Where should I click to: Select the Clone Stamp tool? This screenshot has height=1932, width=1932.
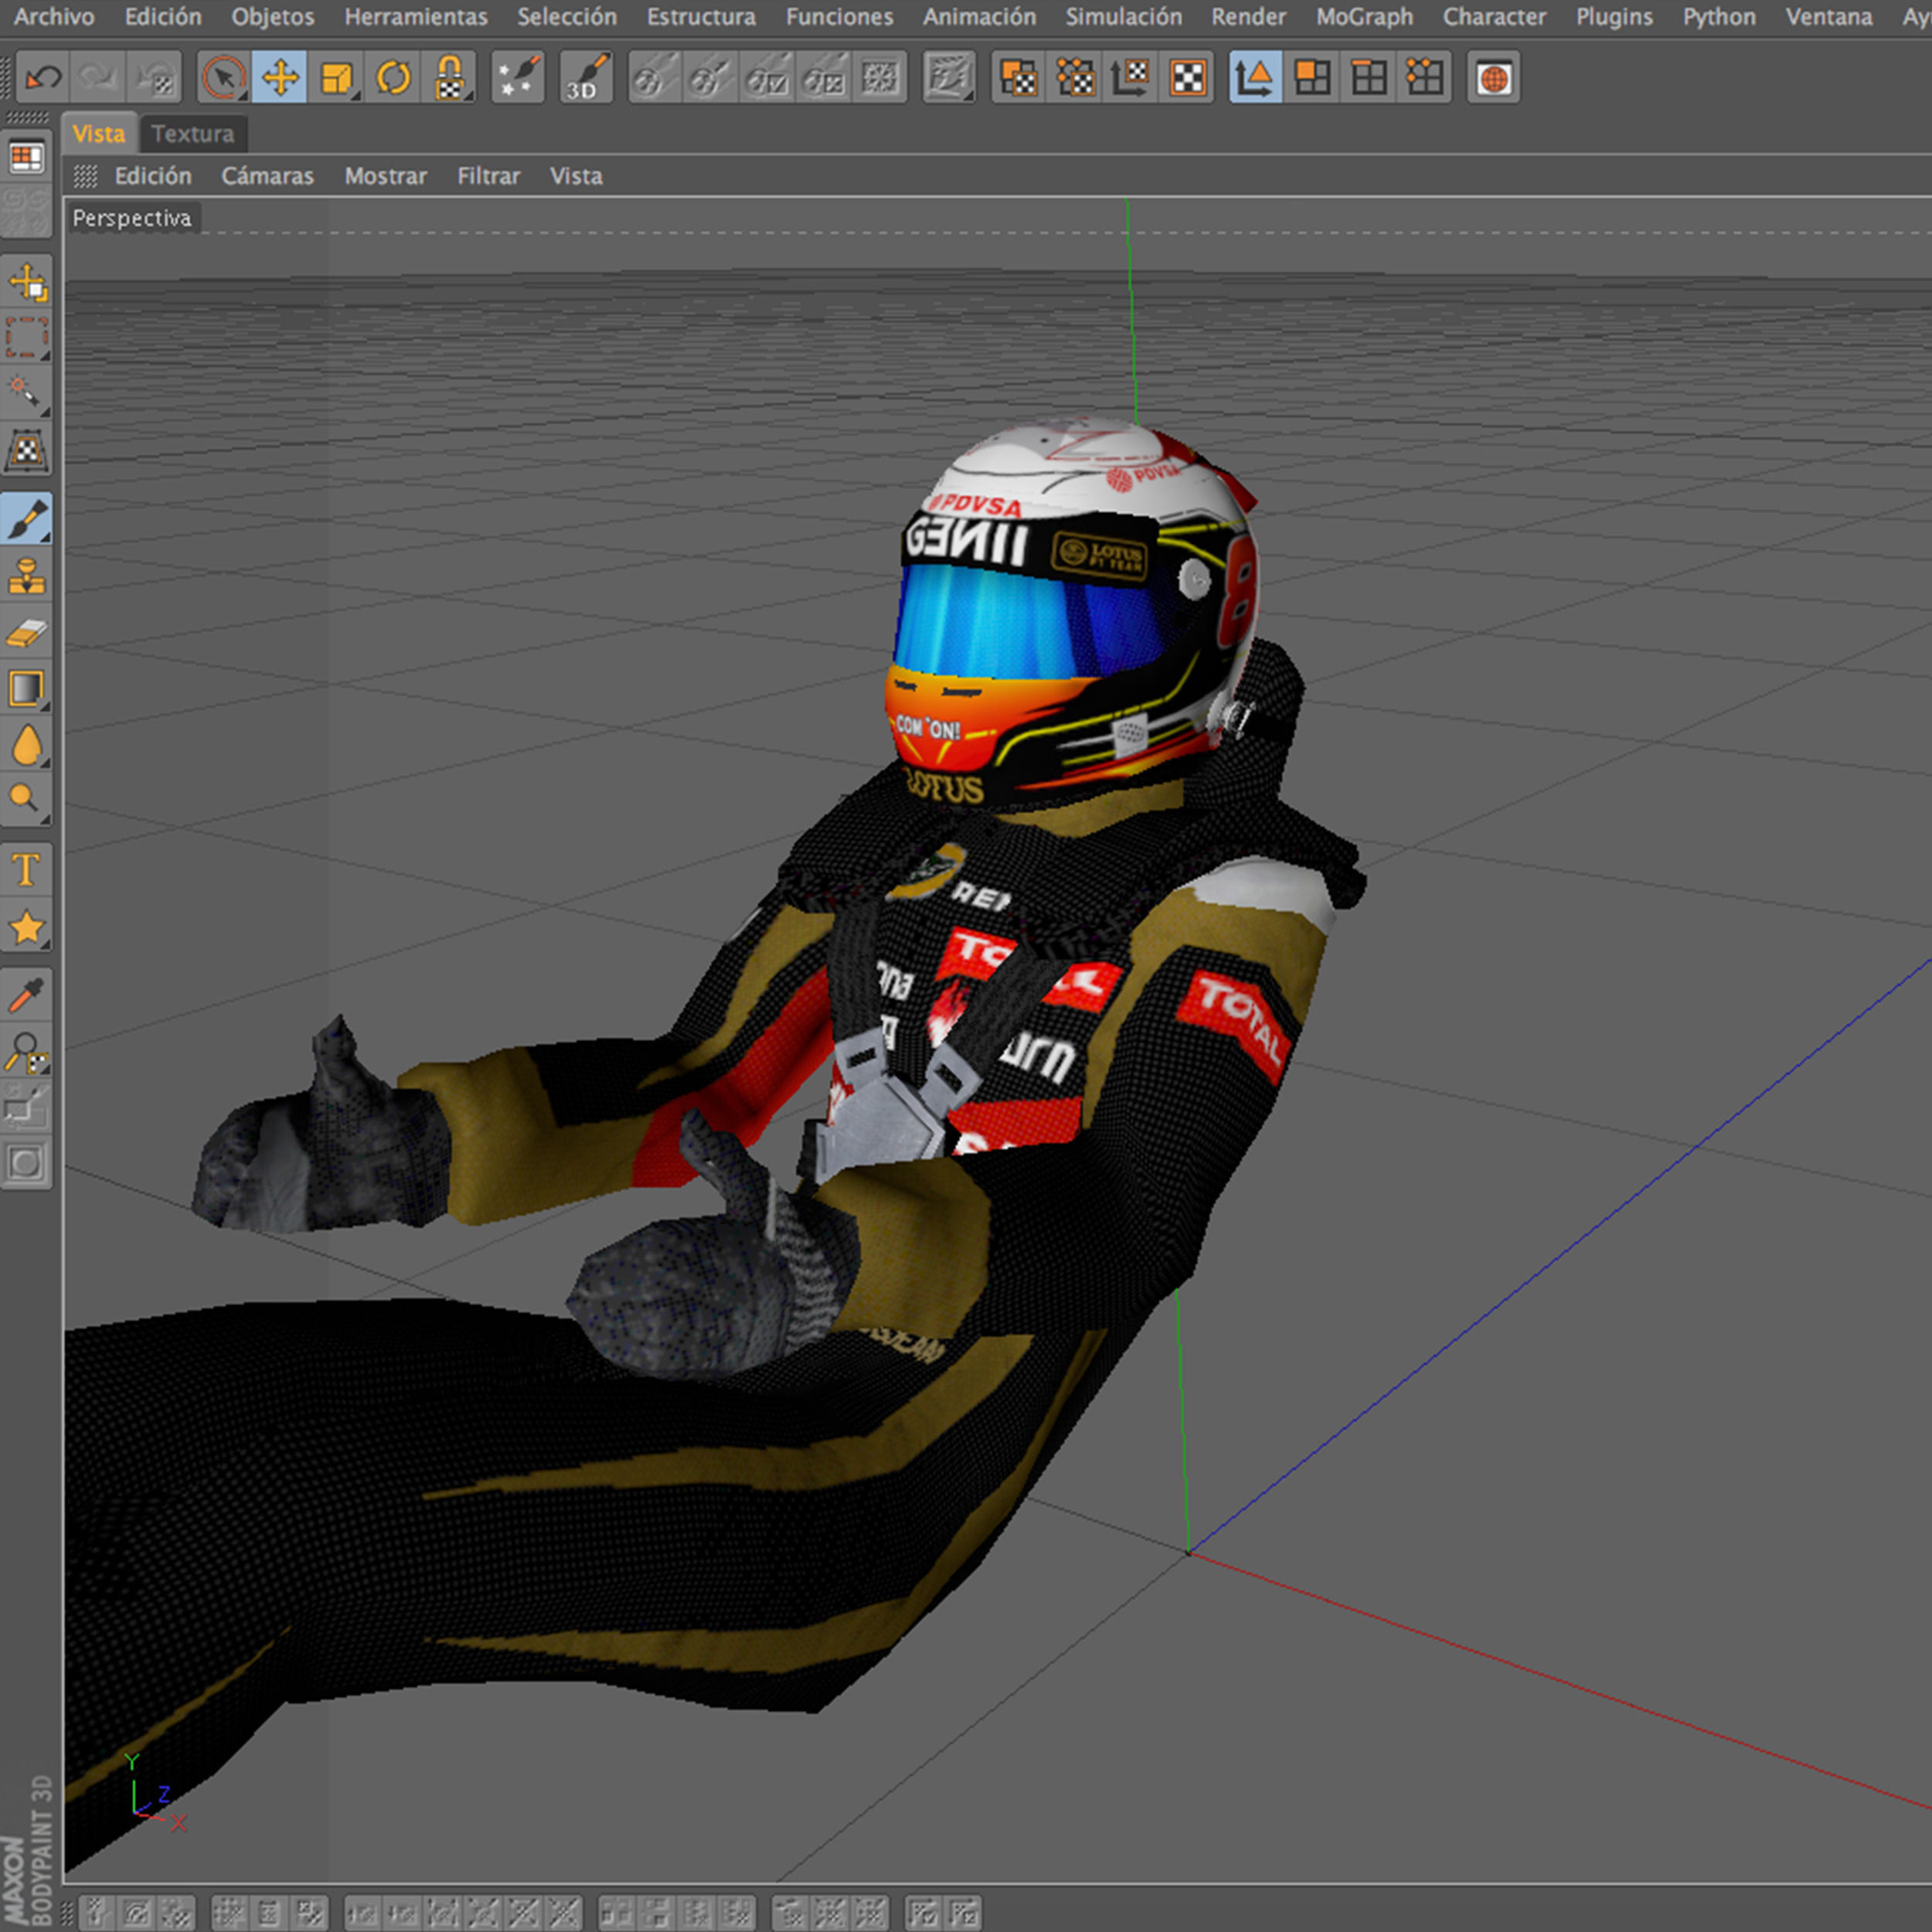pyautogui.click(x=26, y=576)
